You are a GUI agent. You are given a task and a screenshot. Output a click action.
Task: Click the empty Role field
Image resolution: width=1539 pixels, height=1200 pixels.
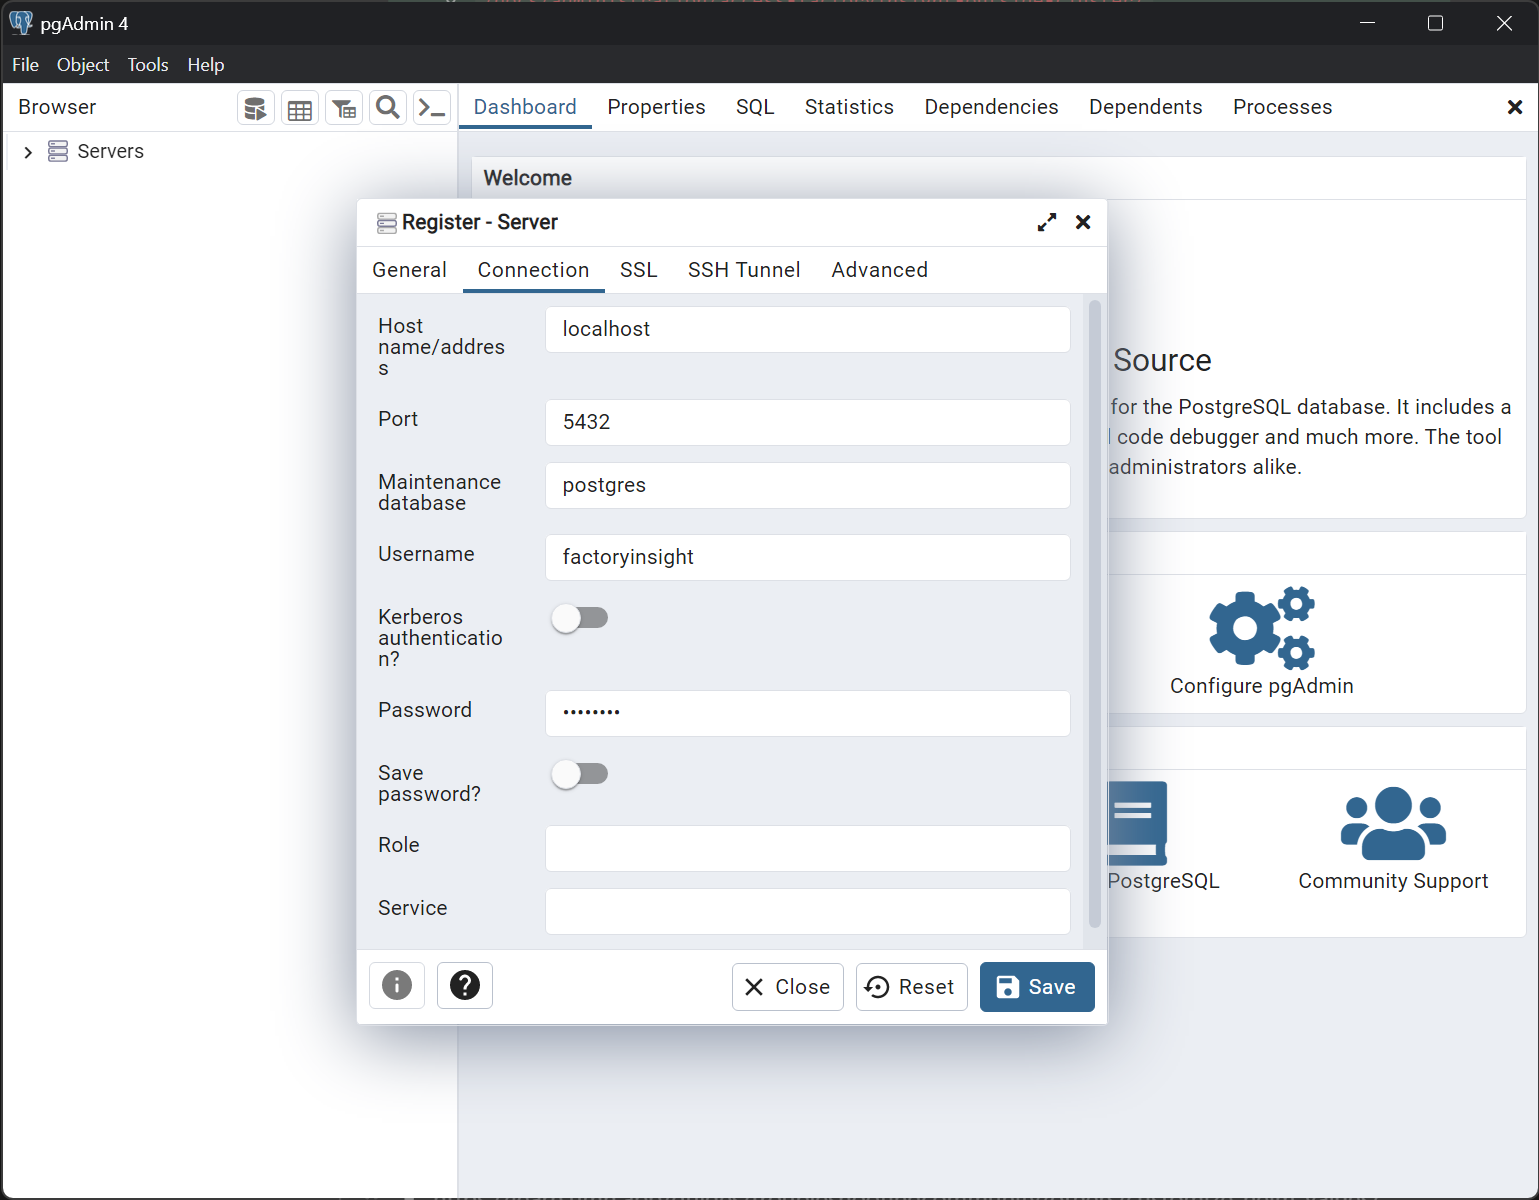tap(808, 848)
